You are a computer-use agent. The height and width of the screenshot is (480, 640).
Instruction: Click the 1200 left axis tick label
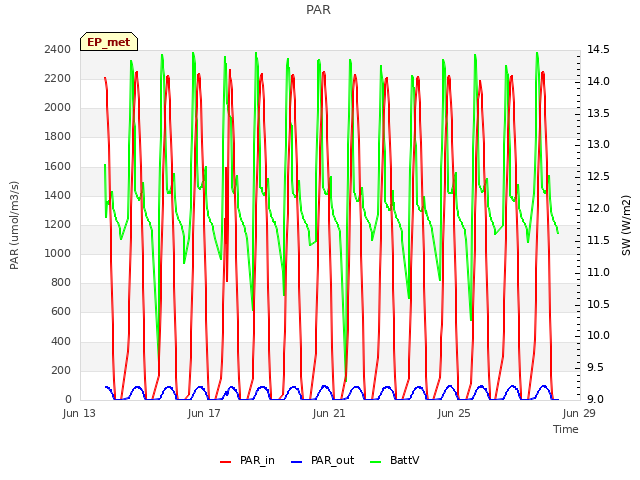click(58, 224)
